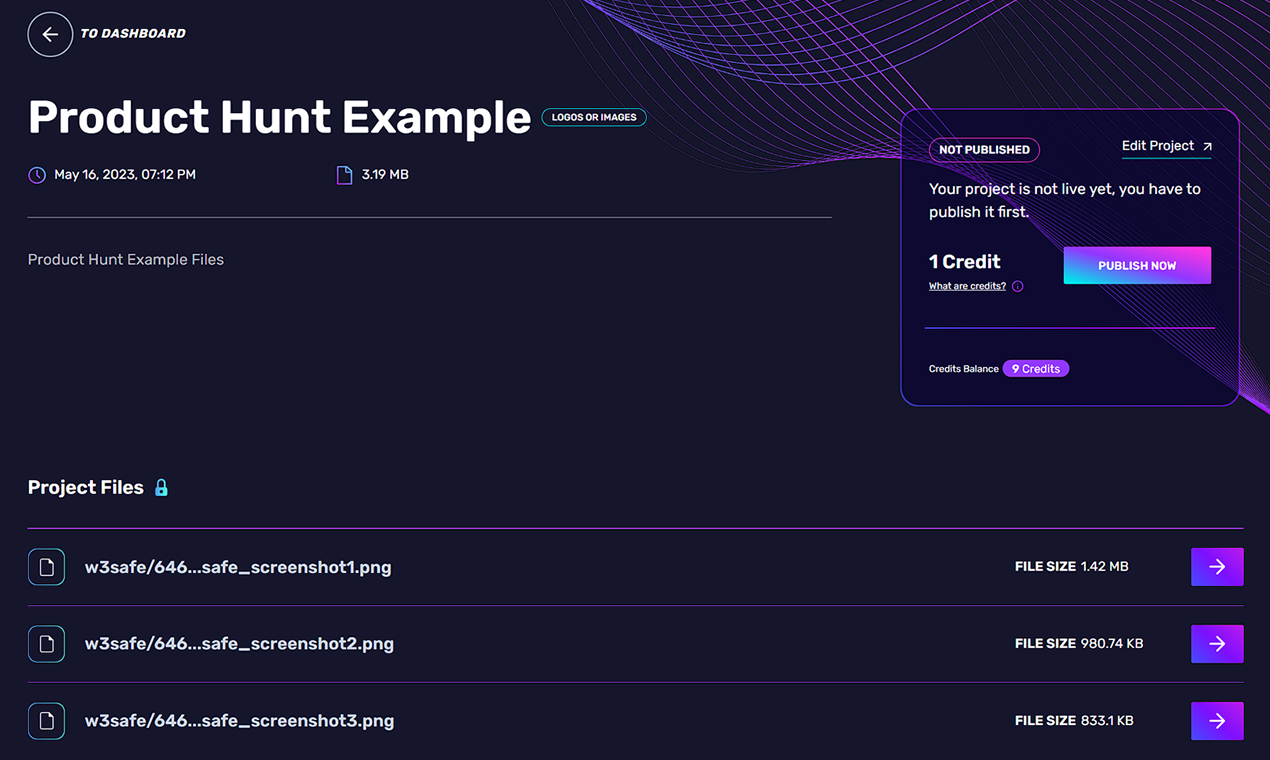Click the external arrow icon beside Edit Project

point(1207,147)
